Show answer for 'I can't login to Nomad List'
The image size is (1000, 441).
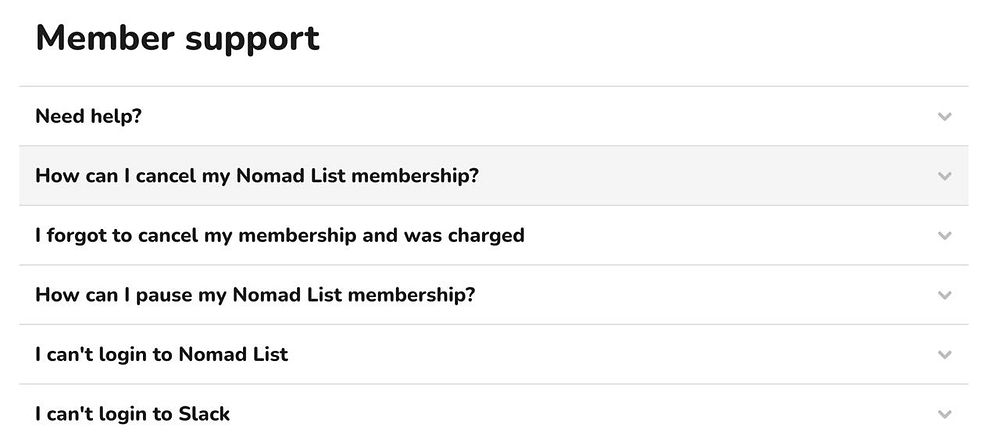coord(161,354)
